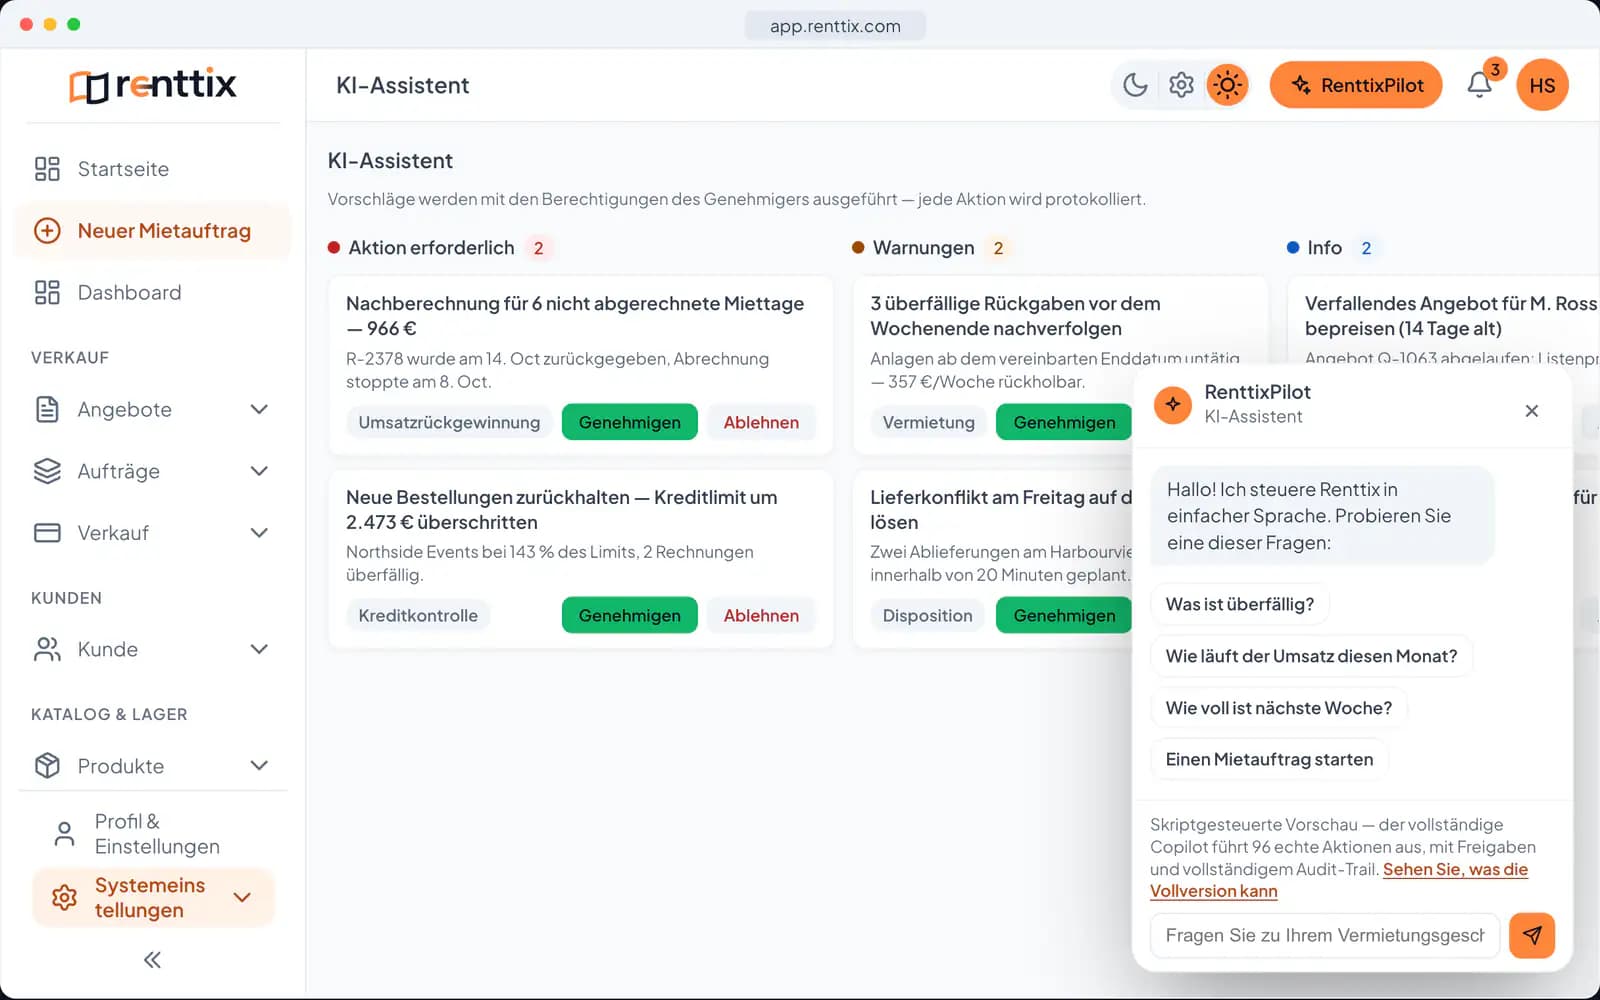The image size is (1600, 1000).
Task: Approve the Lieferkonflikt am Freitag warning
Action: point(1064,615)
